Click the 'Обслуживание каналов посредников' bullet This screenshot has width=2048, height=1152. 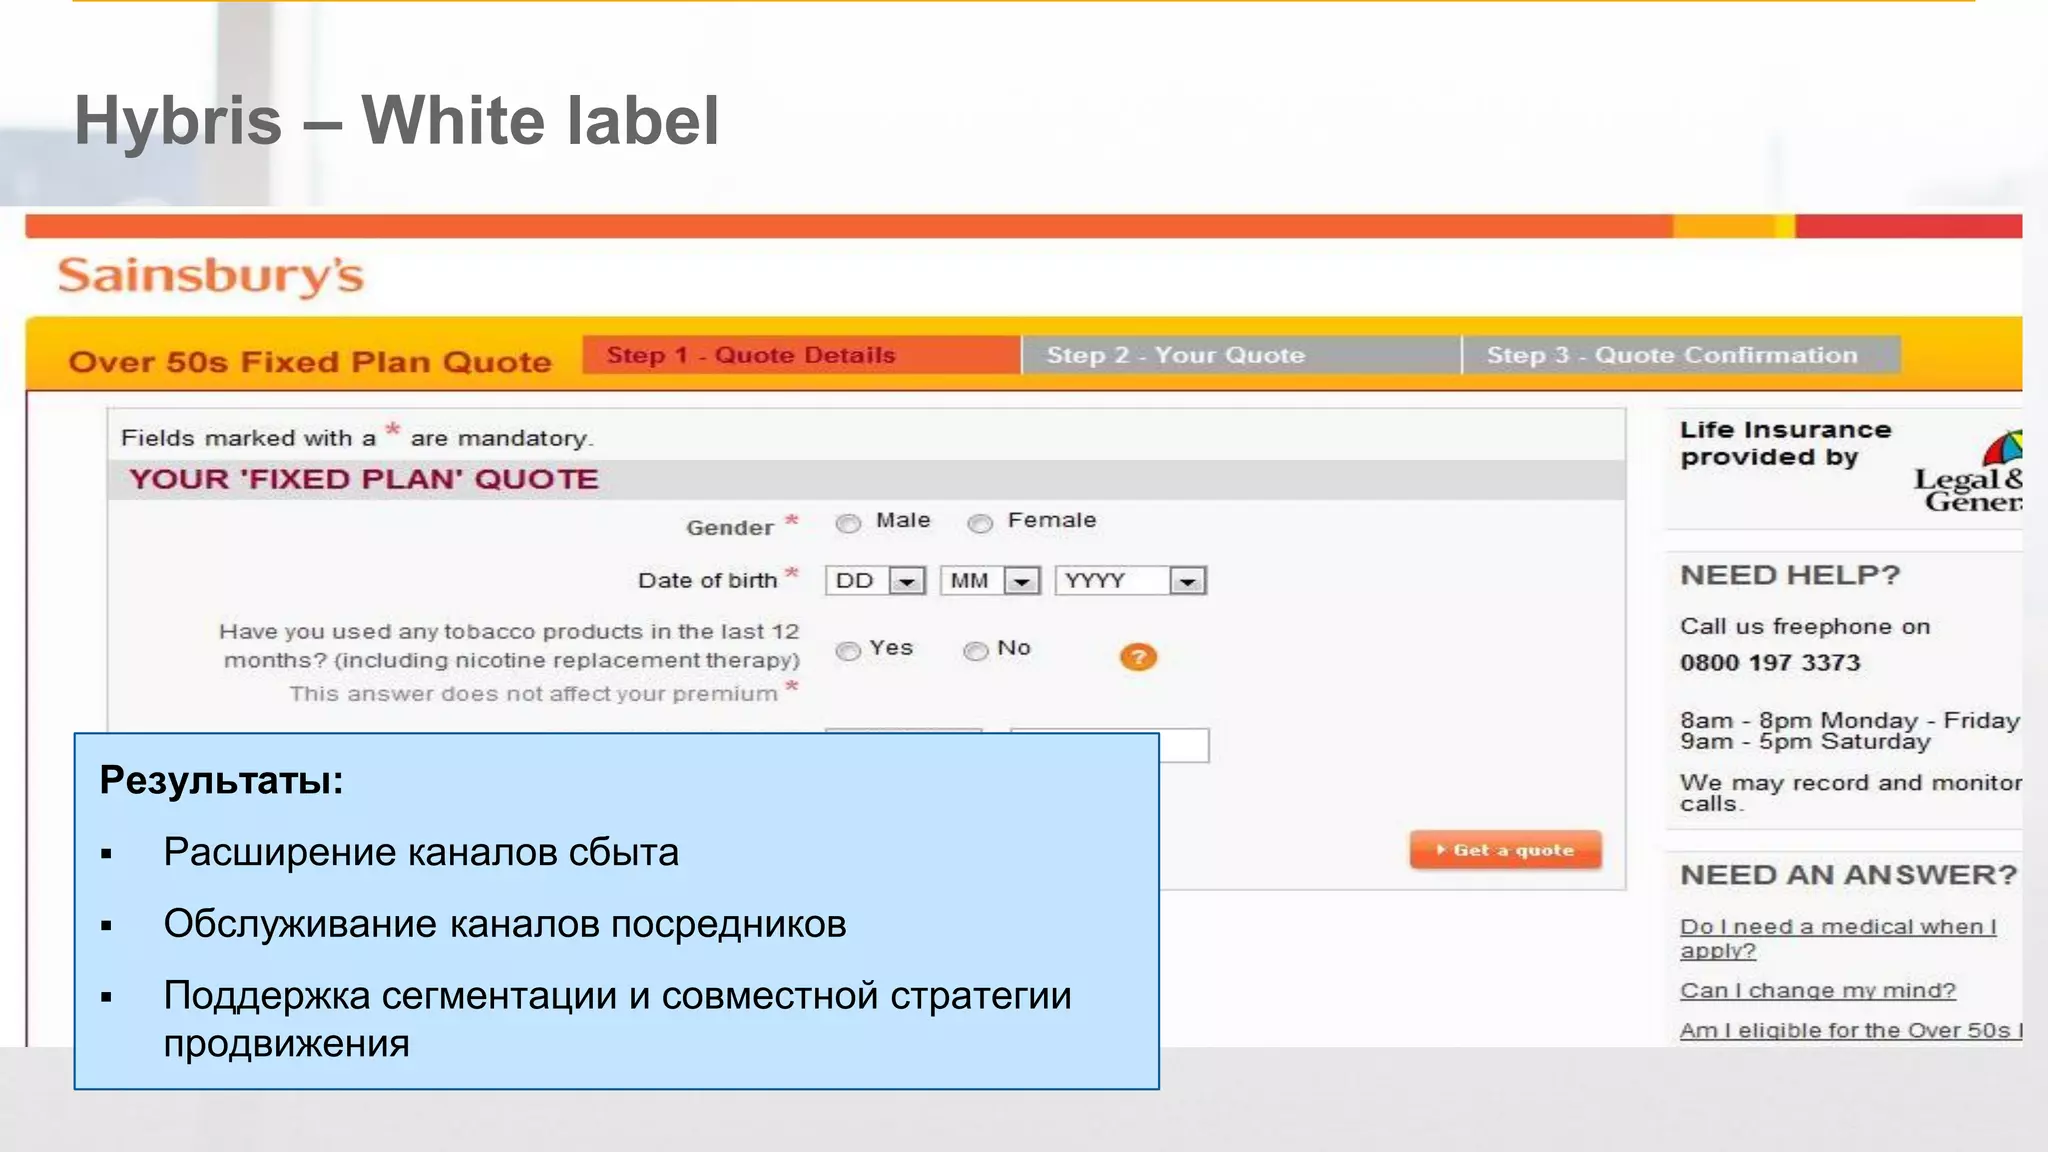click(x=505, y=925)
